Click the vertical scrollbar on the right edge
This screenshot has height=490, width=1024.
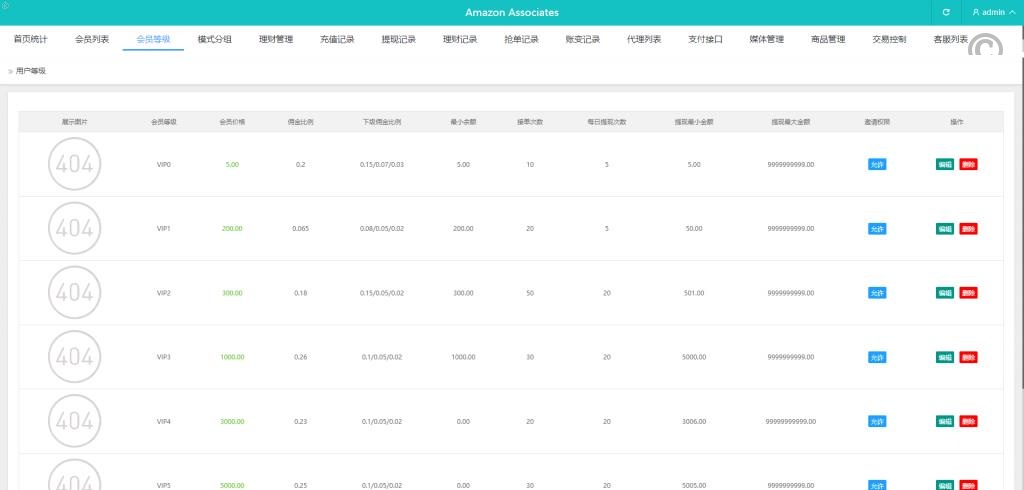point(1020,250)
